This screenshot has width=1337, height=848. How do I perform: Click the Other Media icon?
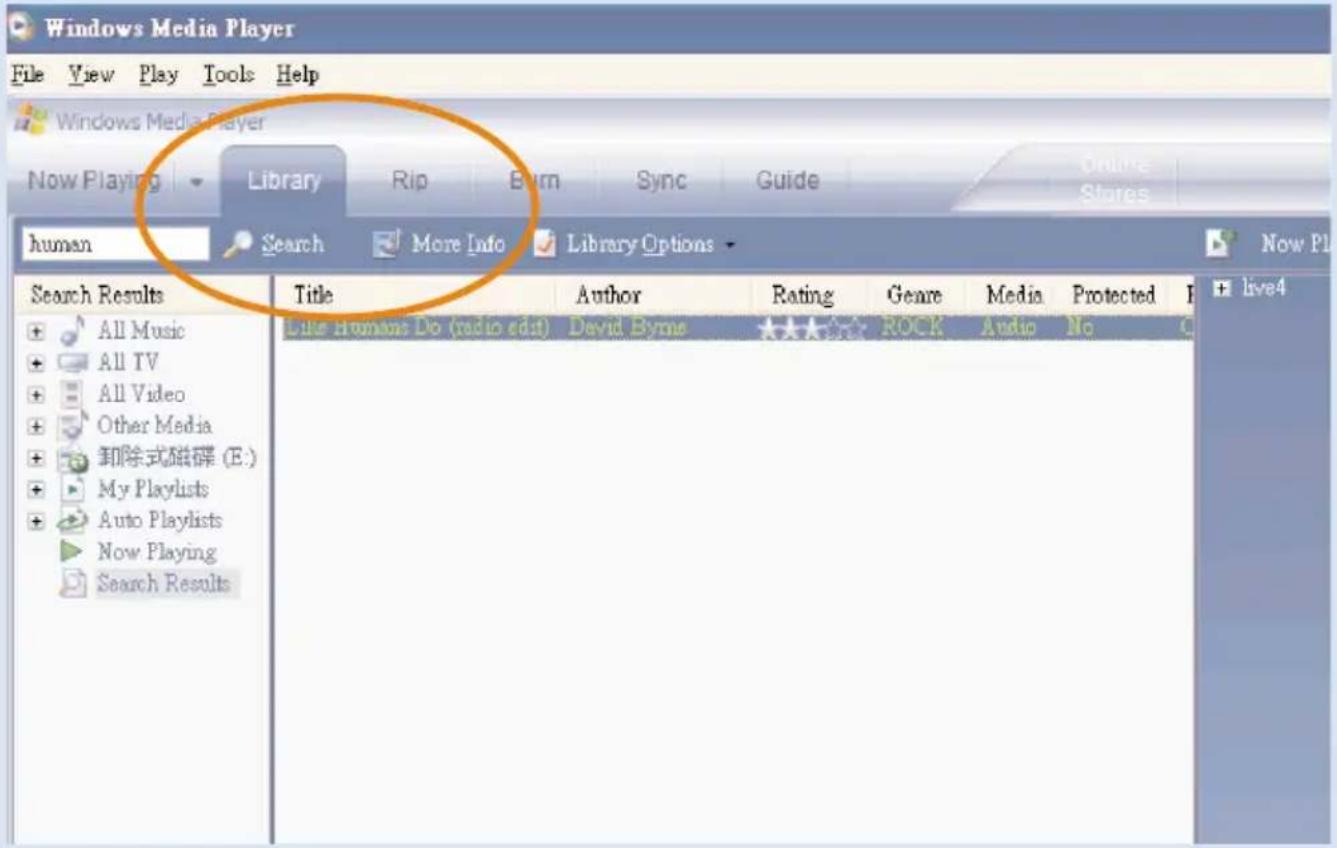tap(72, 426)
